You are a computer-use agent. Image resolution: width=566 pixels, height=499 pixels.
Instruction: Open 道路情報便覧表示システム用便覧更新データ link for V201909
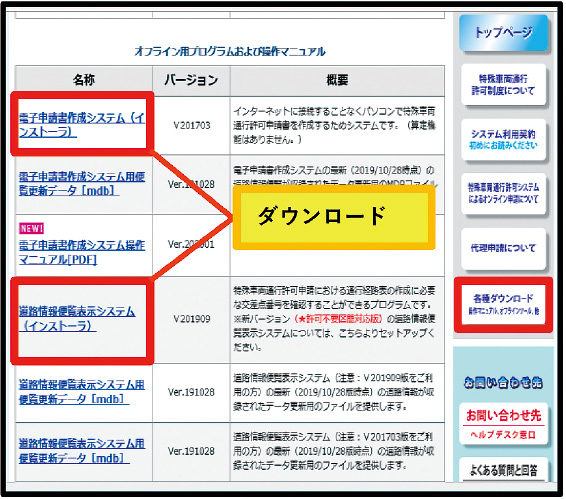pos(82,391)
